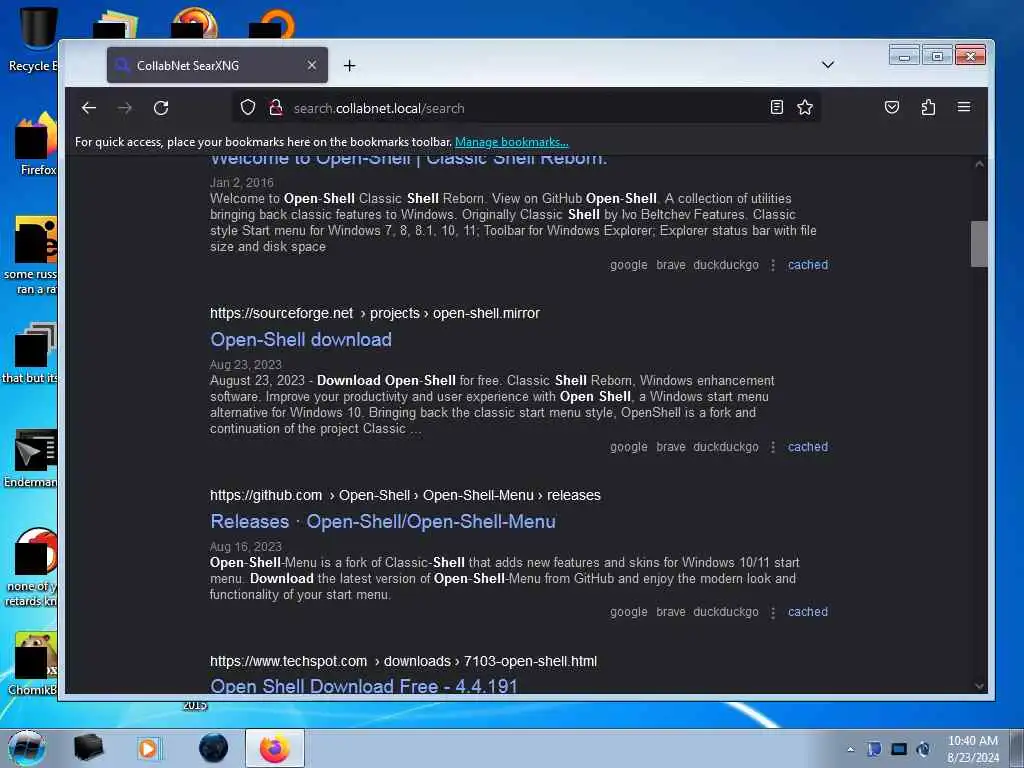
Task: Launch media player from the taskbar
Action: [149, 748]
